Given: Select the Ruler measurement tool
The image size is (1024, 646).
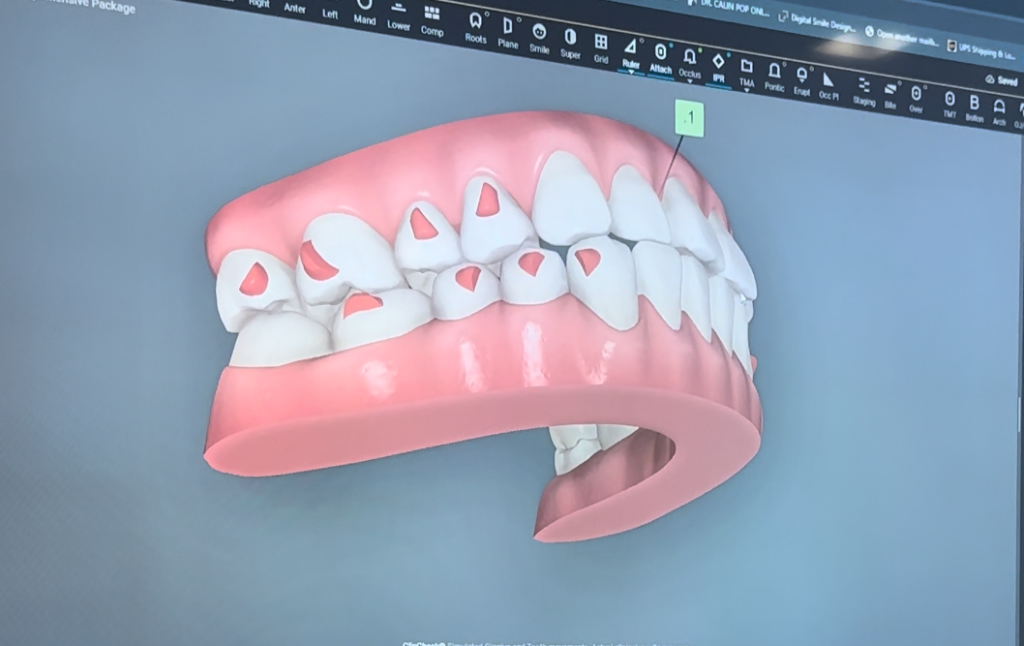Looking at the screenshot, I should [x=631, y=53].
